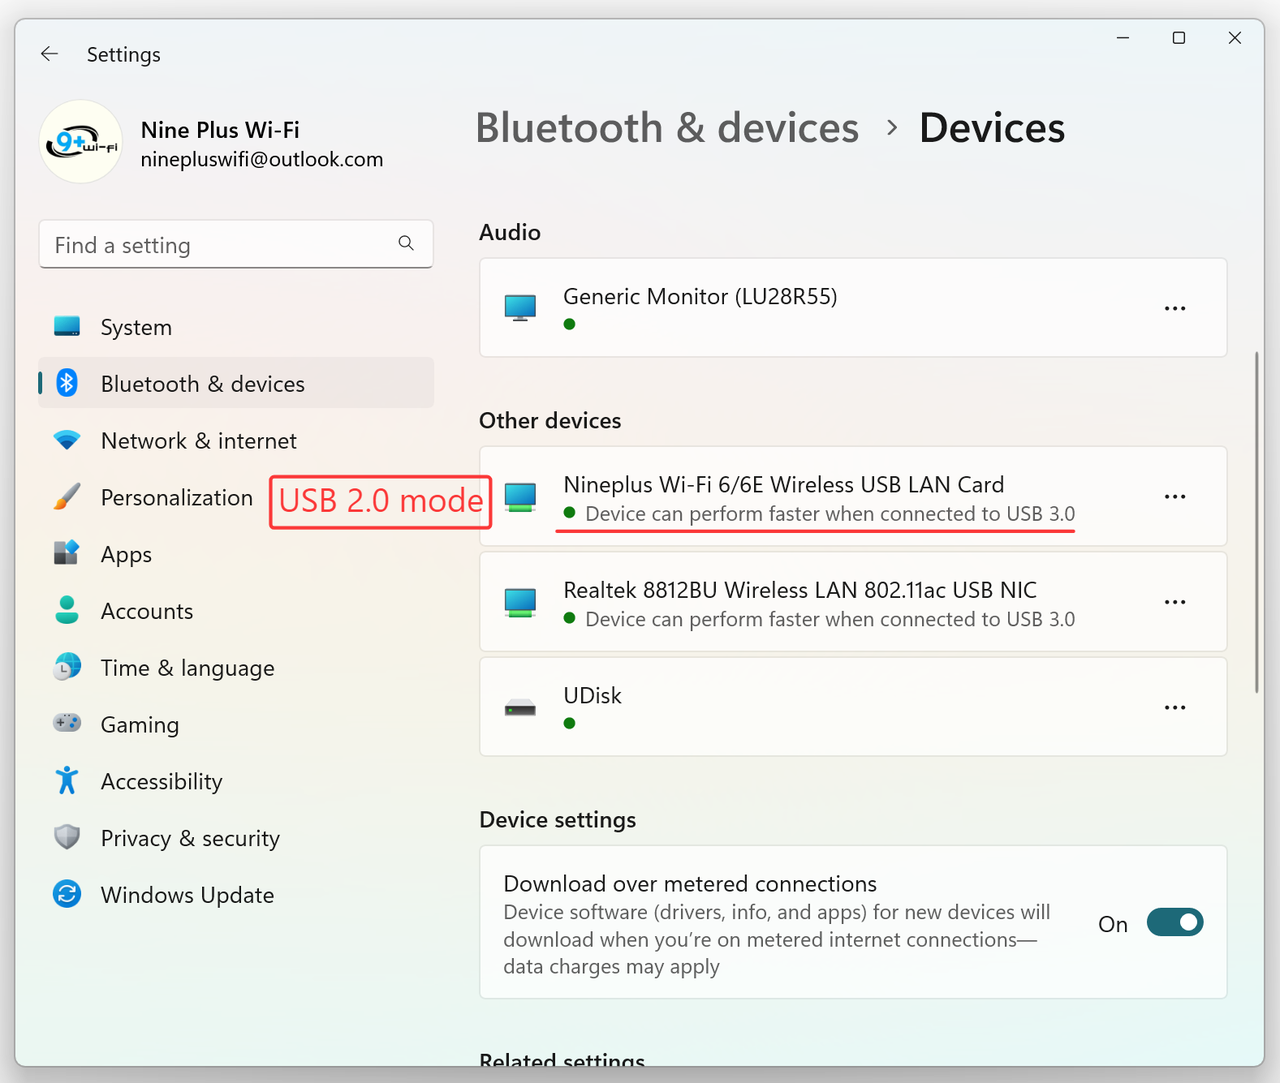This screenshot has height=1083, width=1280.
Task: Open more options for Realtek 8812BU NIC
Action: [1175, 602]
